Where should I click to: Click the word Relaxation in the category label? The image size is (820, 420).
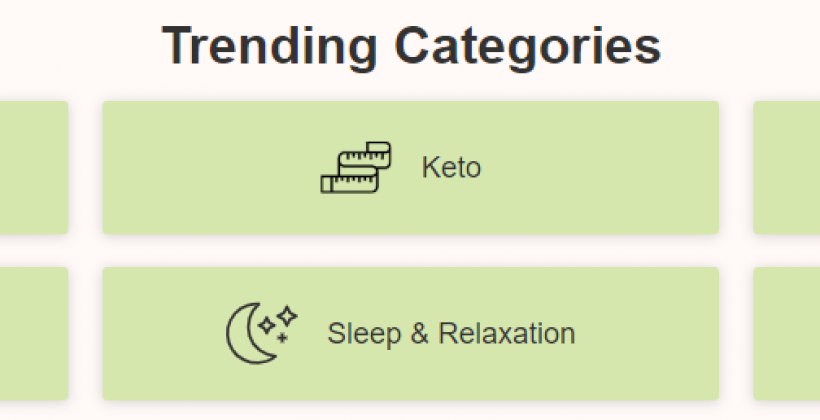(507, 333)
